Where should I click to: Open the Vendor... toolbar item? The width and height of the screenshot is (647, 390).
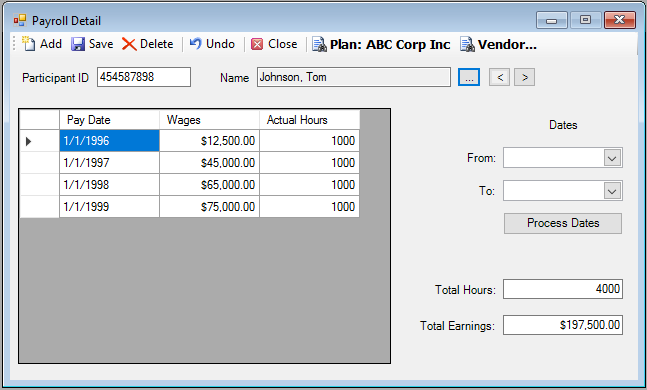point(498,44)
